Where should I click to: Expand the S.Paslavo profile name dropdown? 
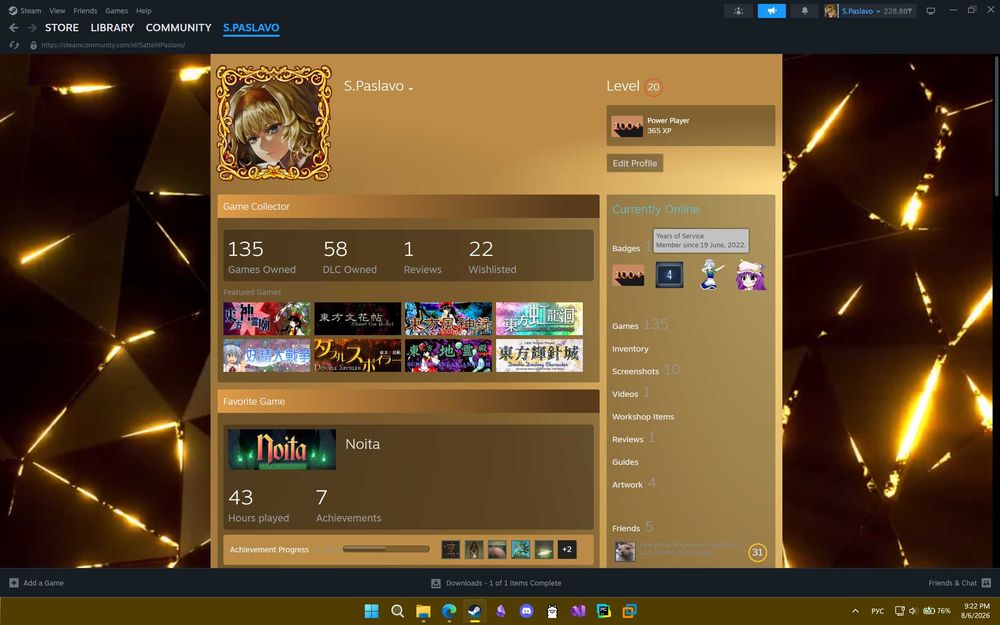click(411, 89)
